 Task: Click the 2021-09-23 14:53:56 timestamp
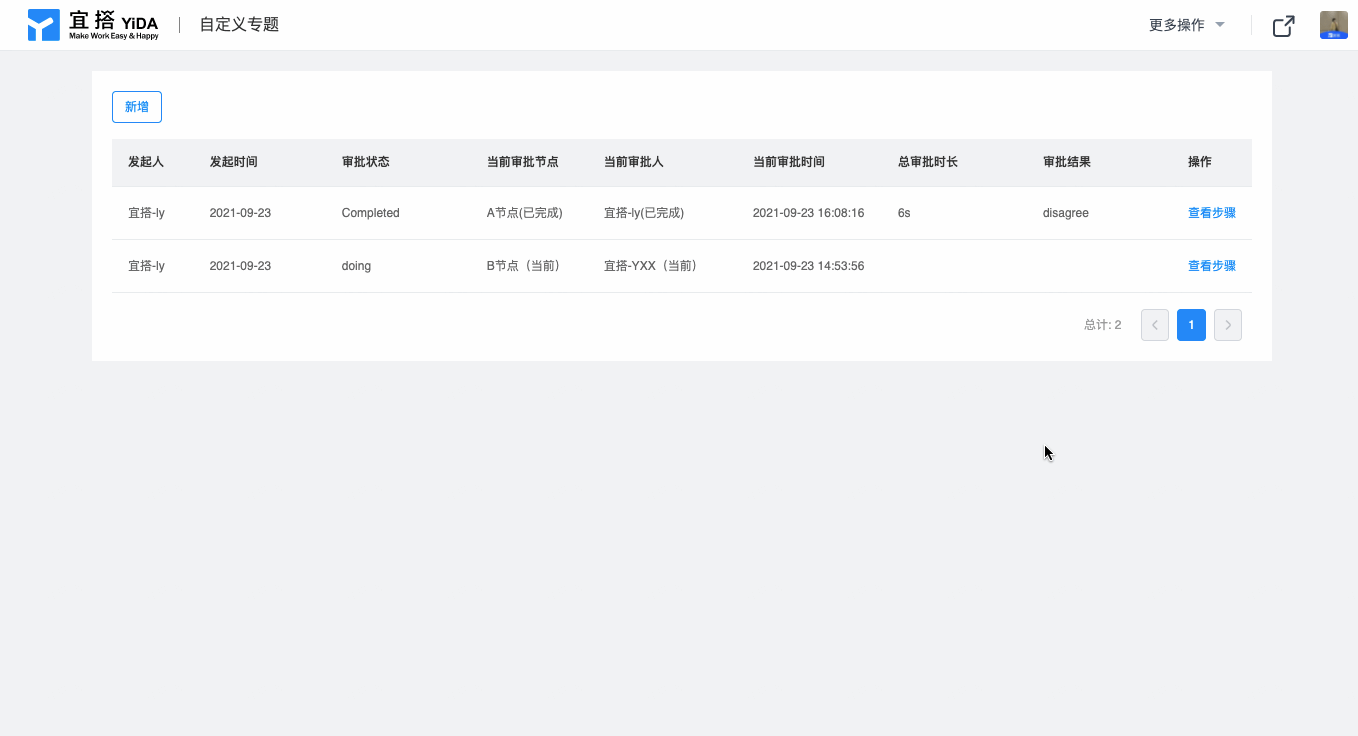[x=808, y=266]
